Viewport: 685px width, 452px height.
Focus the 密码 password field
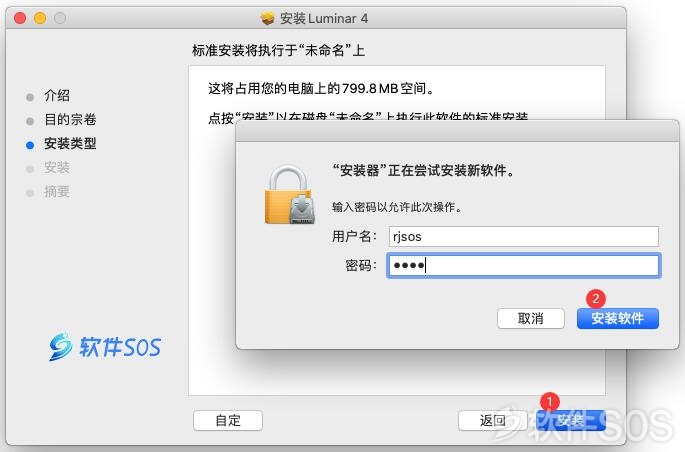click(x=523, y=265)
